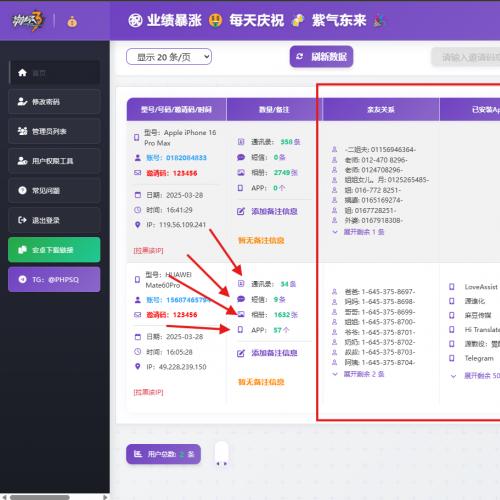The image size is (500, 500).
Task: Open the 常见问题 menu item
Action: 54,191
